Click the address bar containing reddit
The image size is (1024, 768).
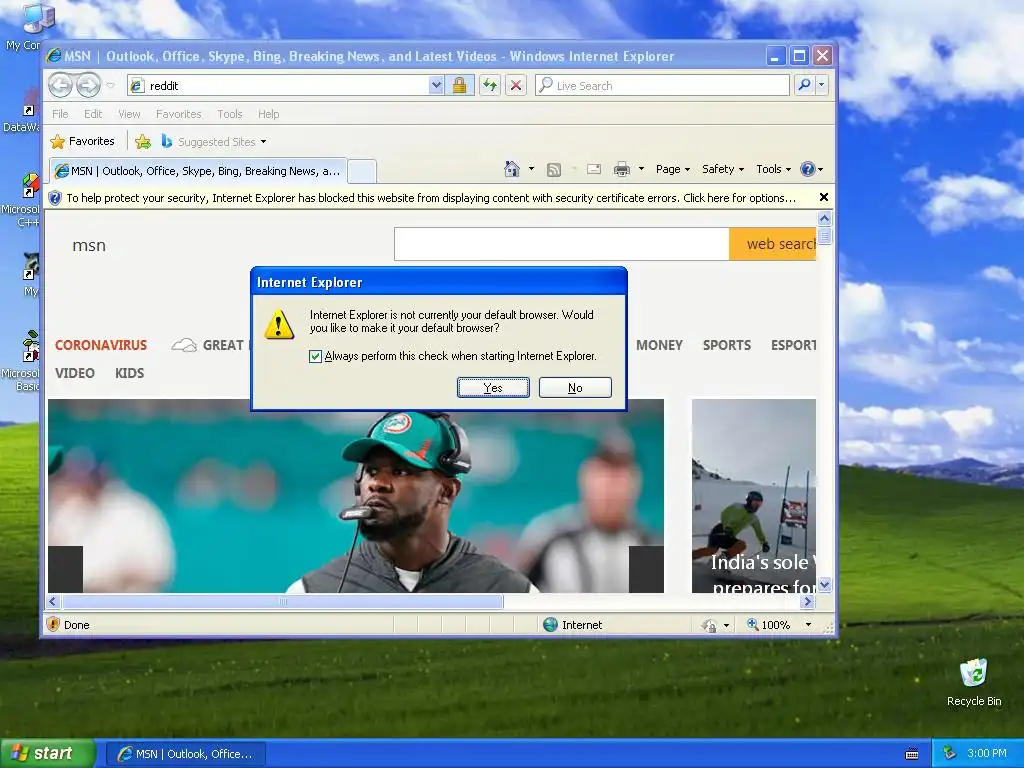279,86
